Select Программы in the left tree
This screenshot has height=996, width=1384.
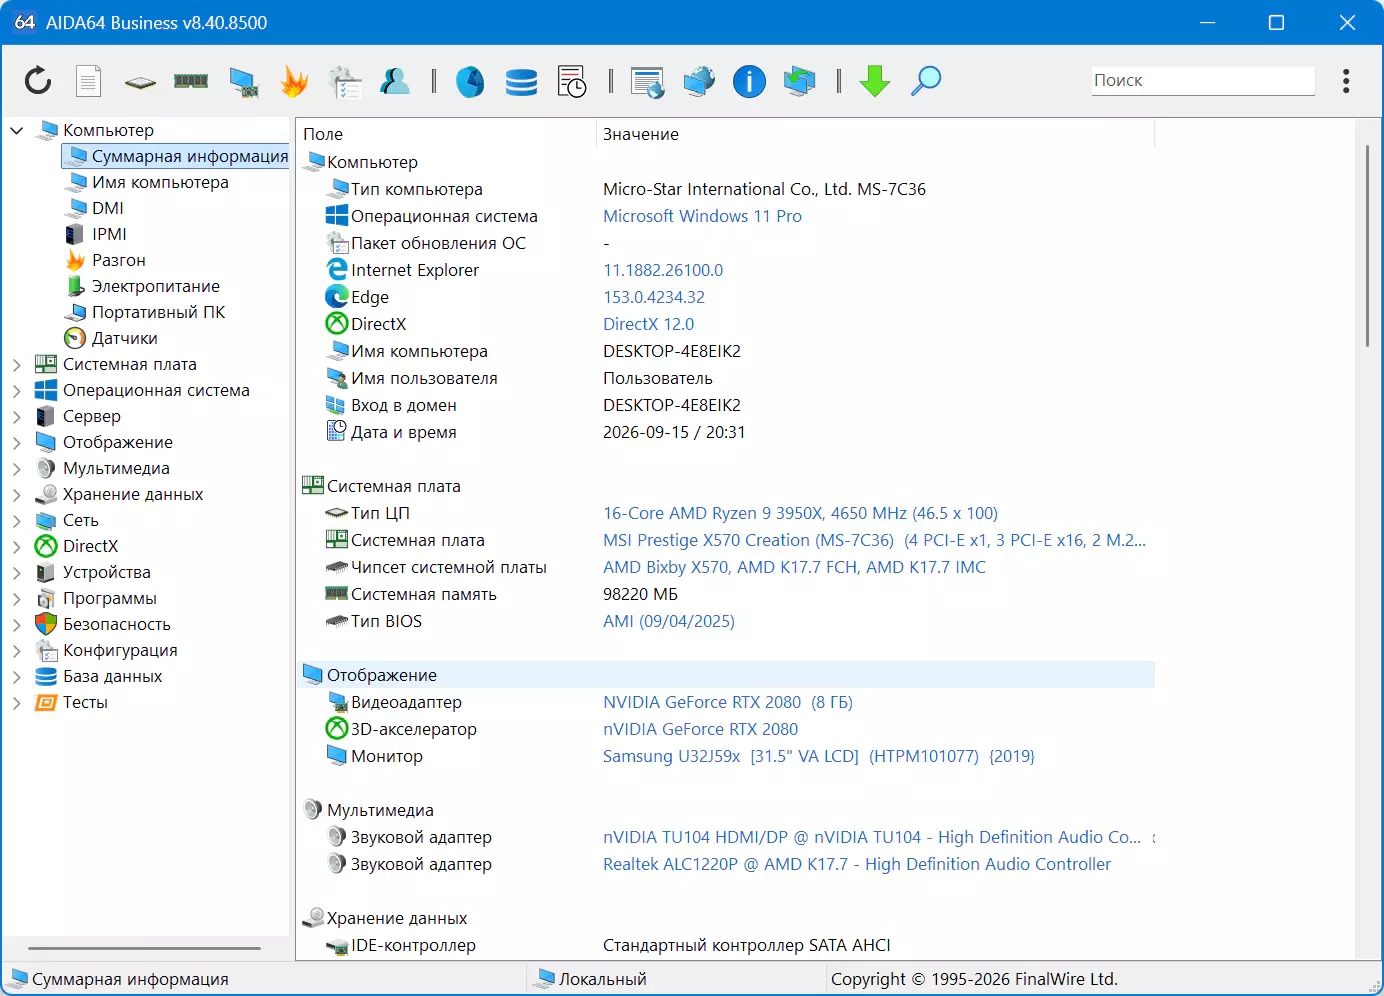coord(110,598)
